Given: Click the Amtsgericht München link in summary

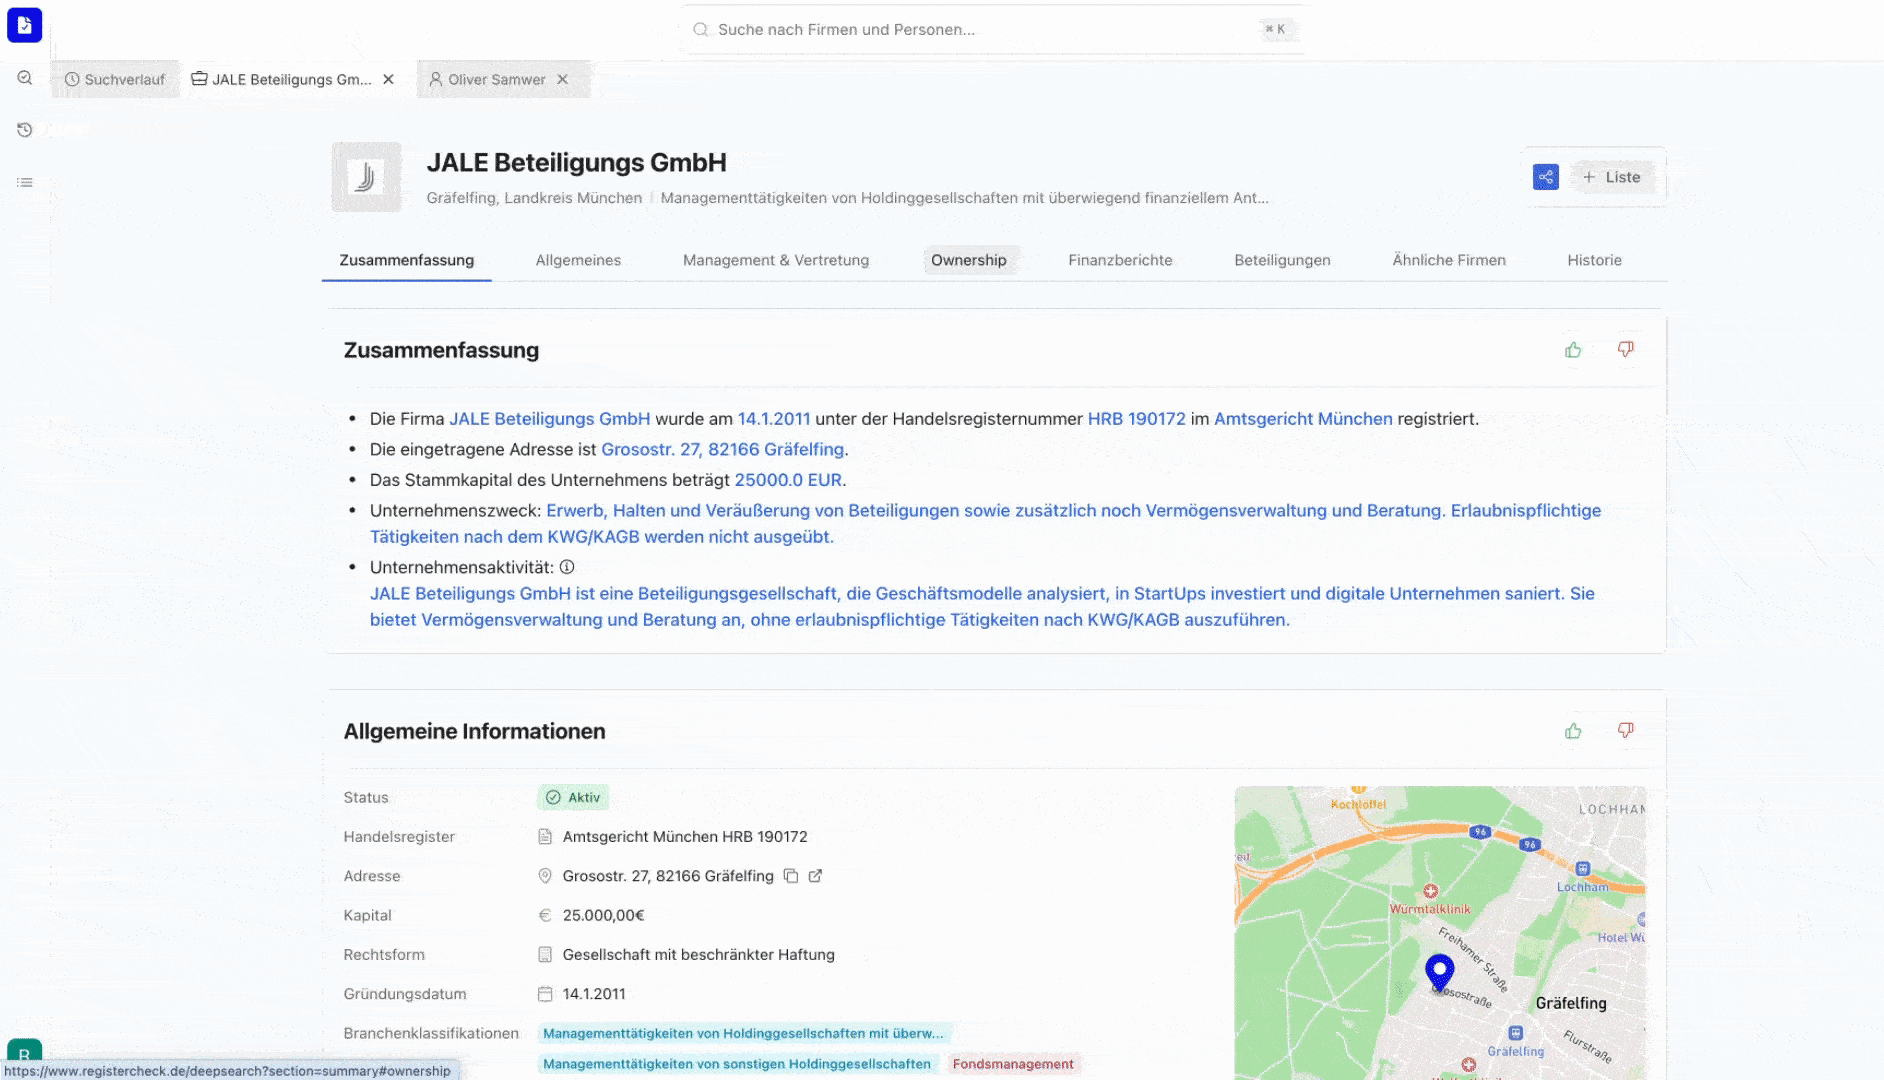Looking at the screenshot, I should click(1303, 419).
